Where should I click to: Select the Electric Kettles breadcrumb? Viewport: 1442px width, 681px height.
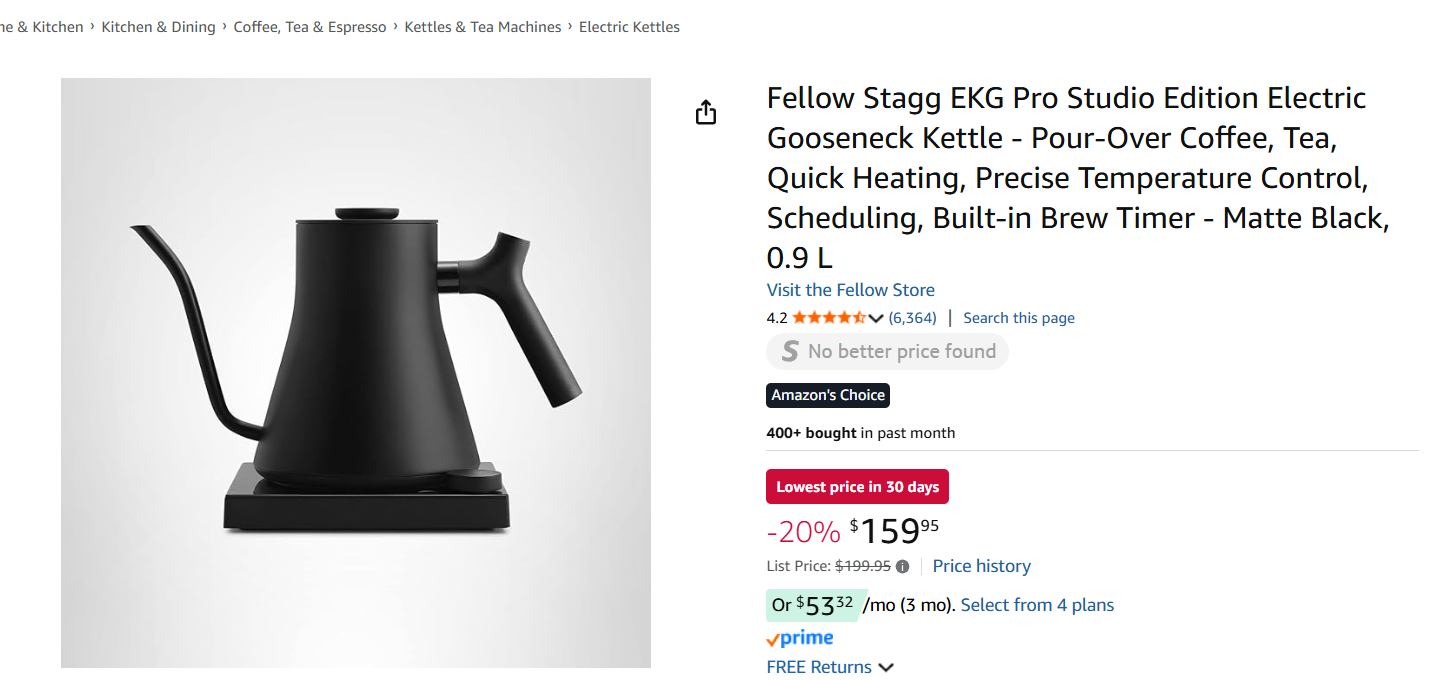click(x=629, y=27)
